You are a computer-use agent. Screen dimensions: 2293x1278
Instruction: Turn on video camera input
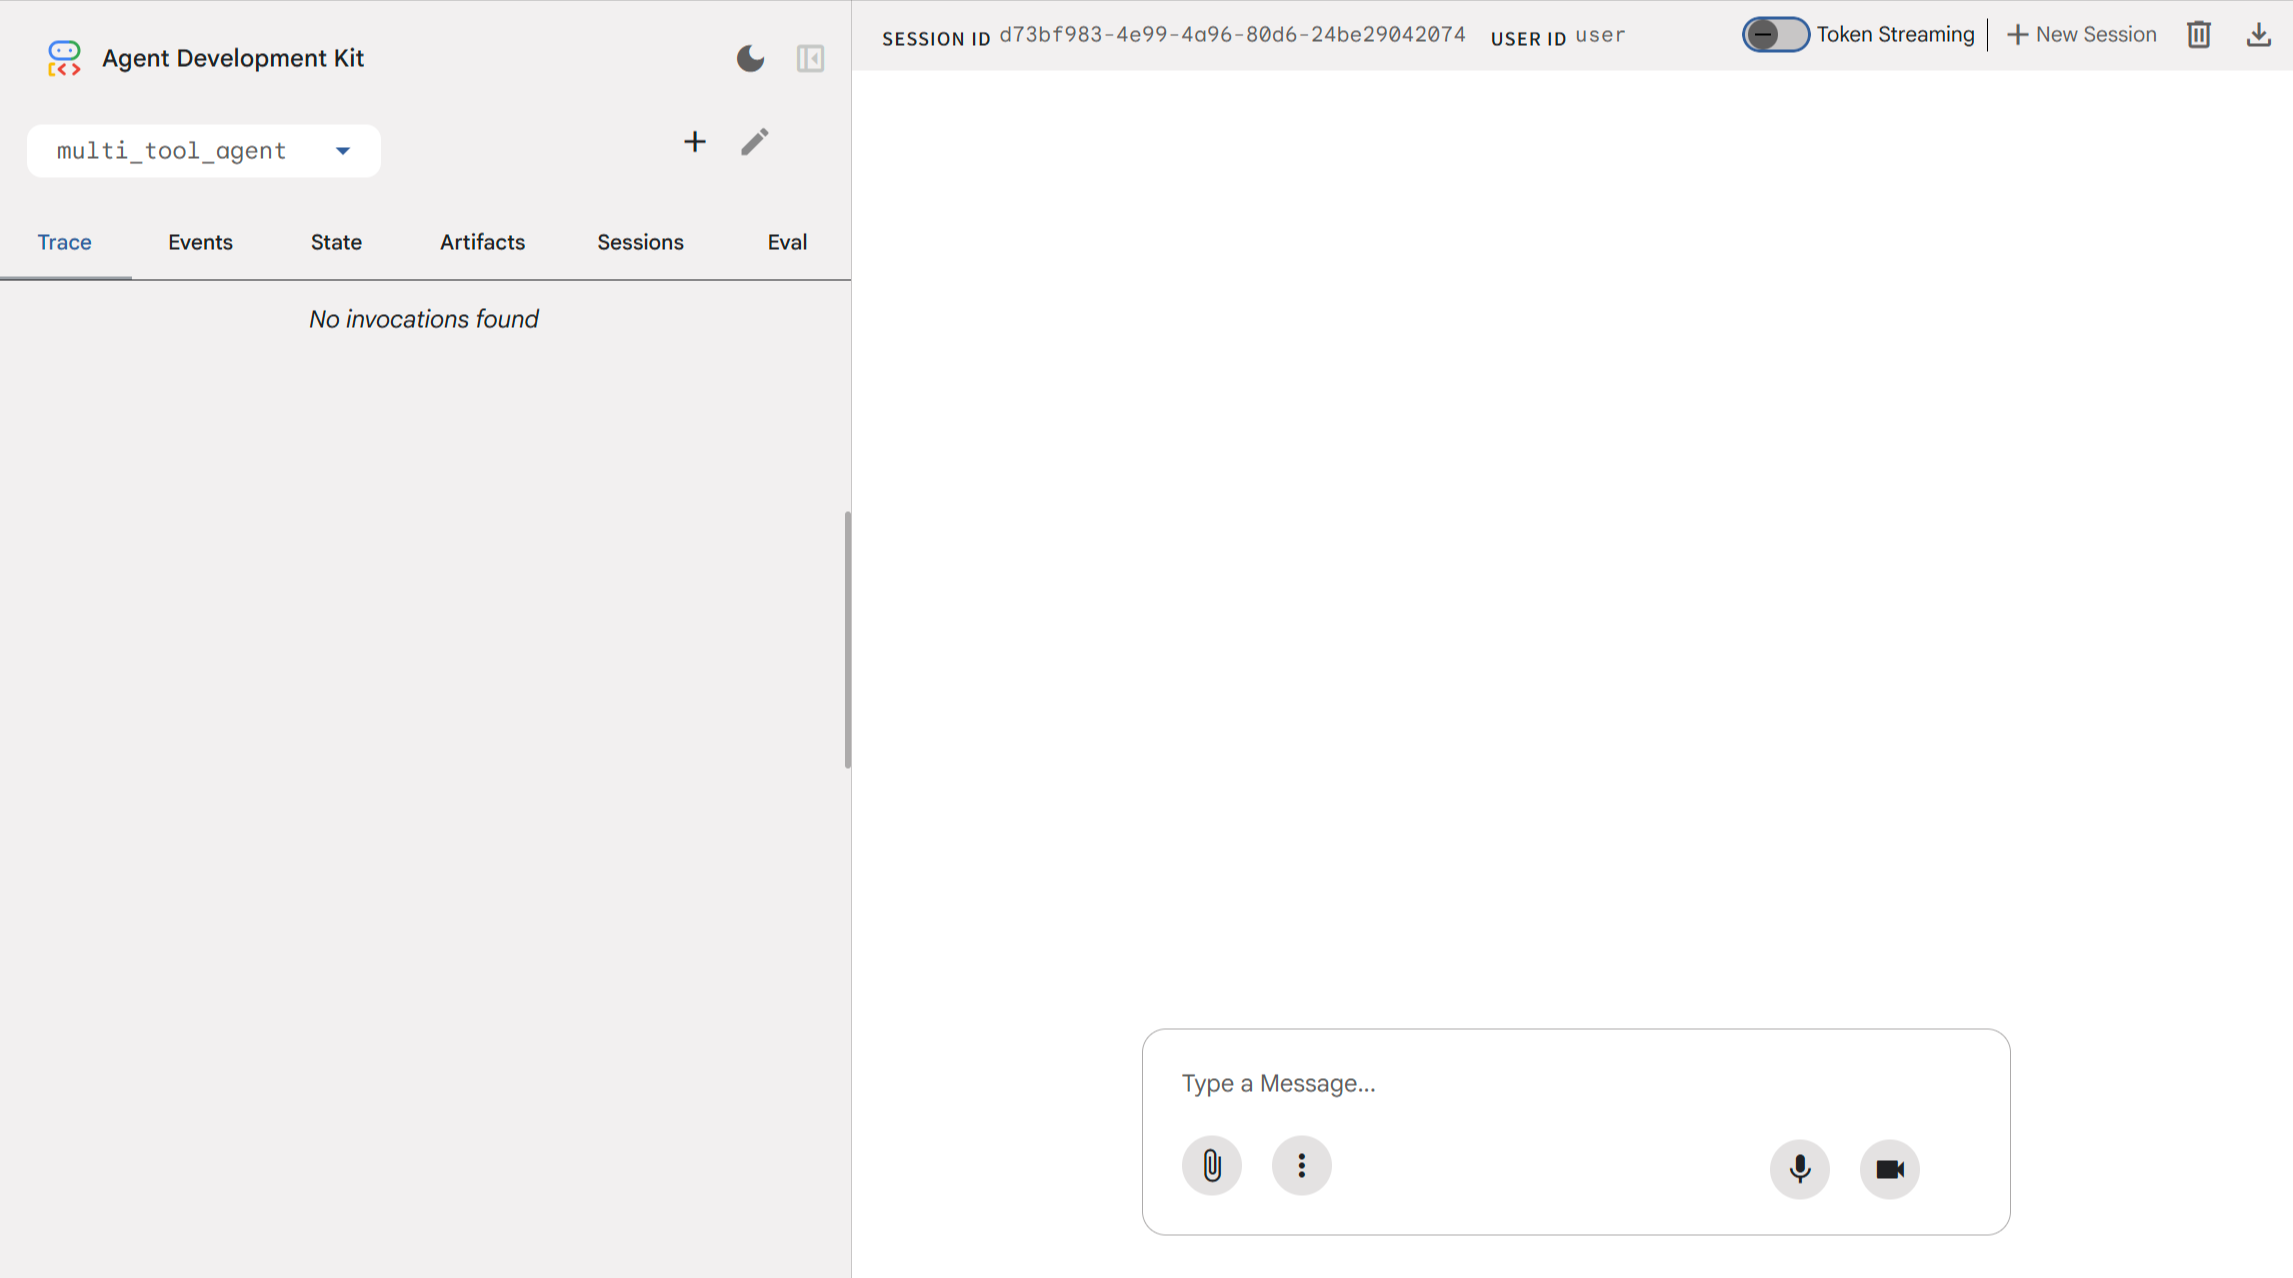[x=1889, y=1169]
